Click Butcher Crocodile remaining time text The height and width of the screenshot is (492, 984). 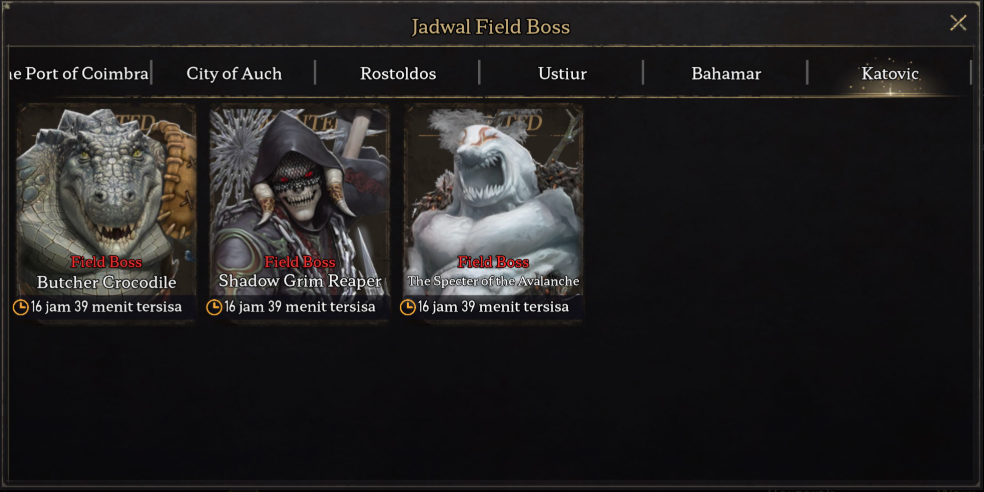click(106, 307)
